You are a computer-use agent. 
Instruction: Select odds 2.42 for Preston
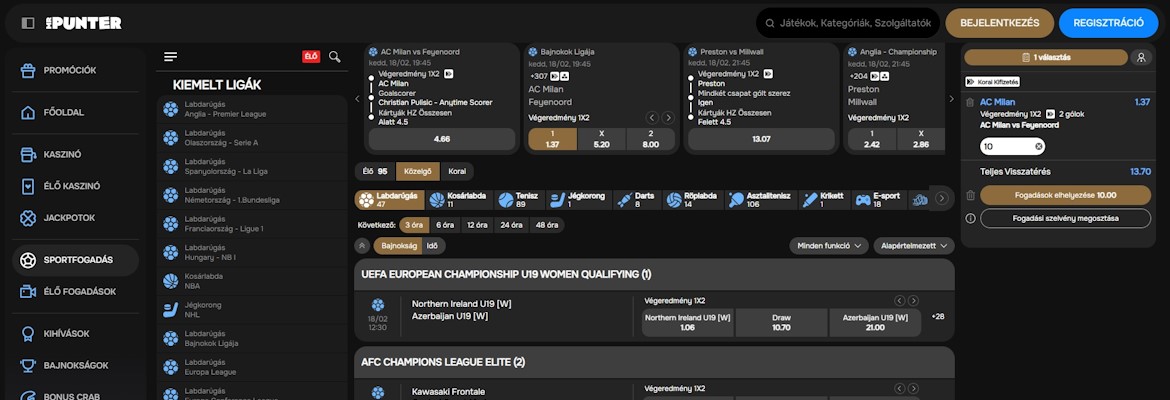[872, 139]
